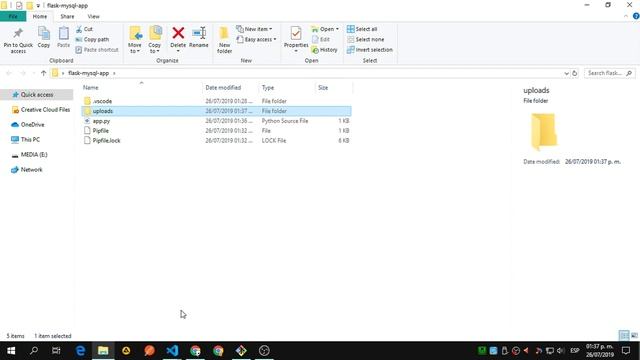This screenshot has height=360, width=640.
Task: Open Visual Studio Code from taskbar
Action: 172,351
